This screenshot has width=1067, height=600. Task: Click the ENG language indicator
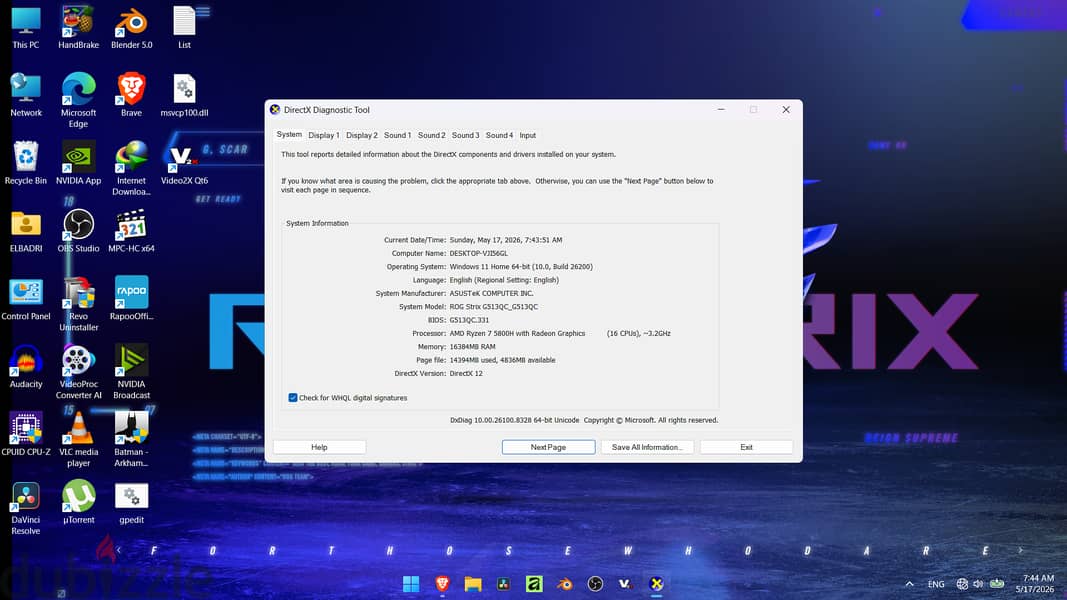(x=936, y=584)
